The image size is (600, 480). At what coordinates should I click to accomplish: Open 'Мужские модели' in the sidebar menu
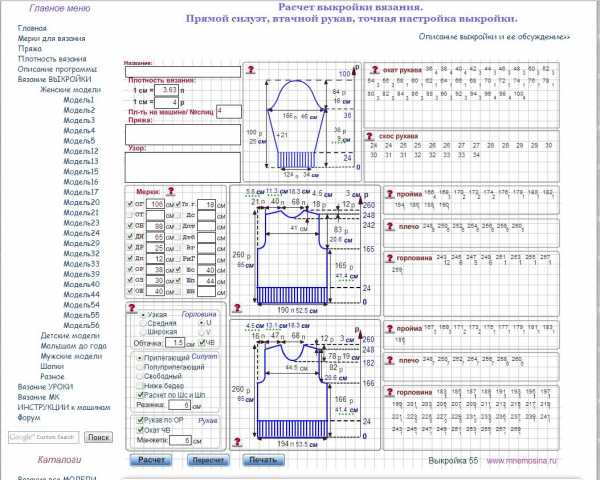[71, 355]
